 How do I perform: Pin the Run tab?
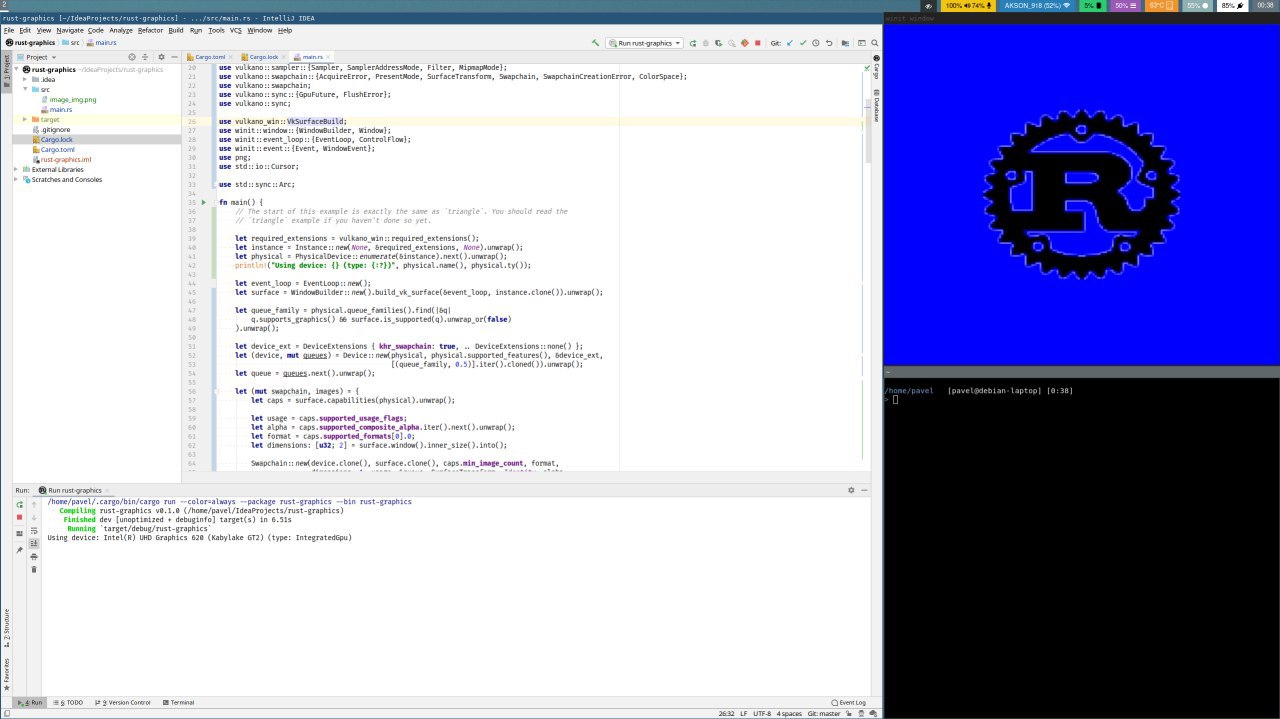(x=19, y=550)
